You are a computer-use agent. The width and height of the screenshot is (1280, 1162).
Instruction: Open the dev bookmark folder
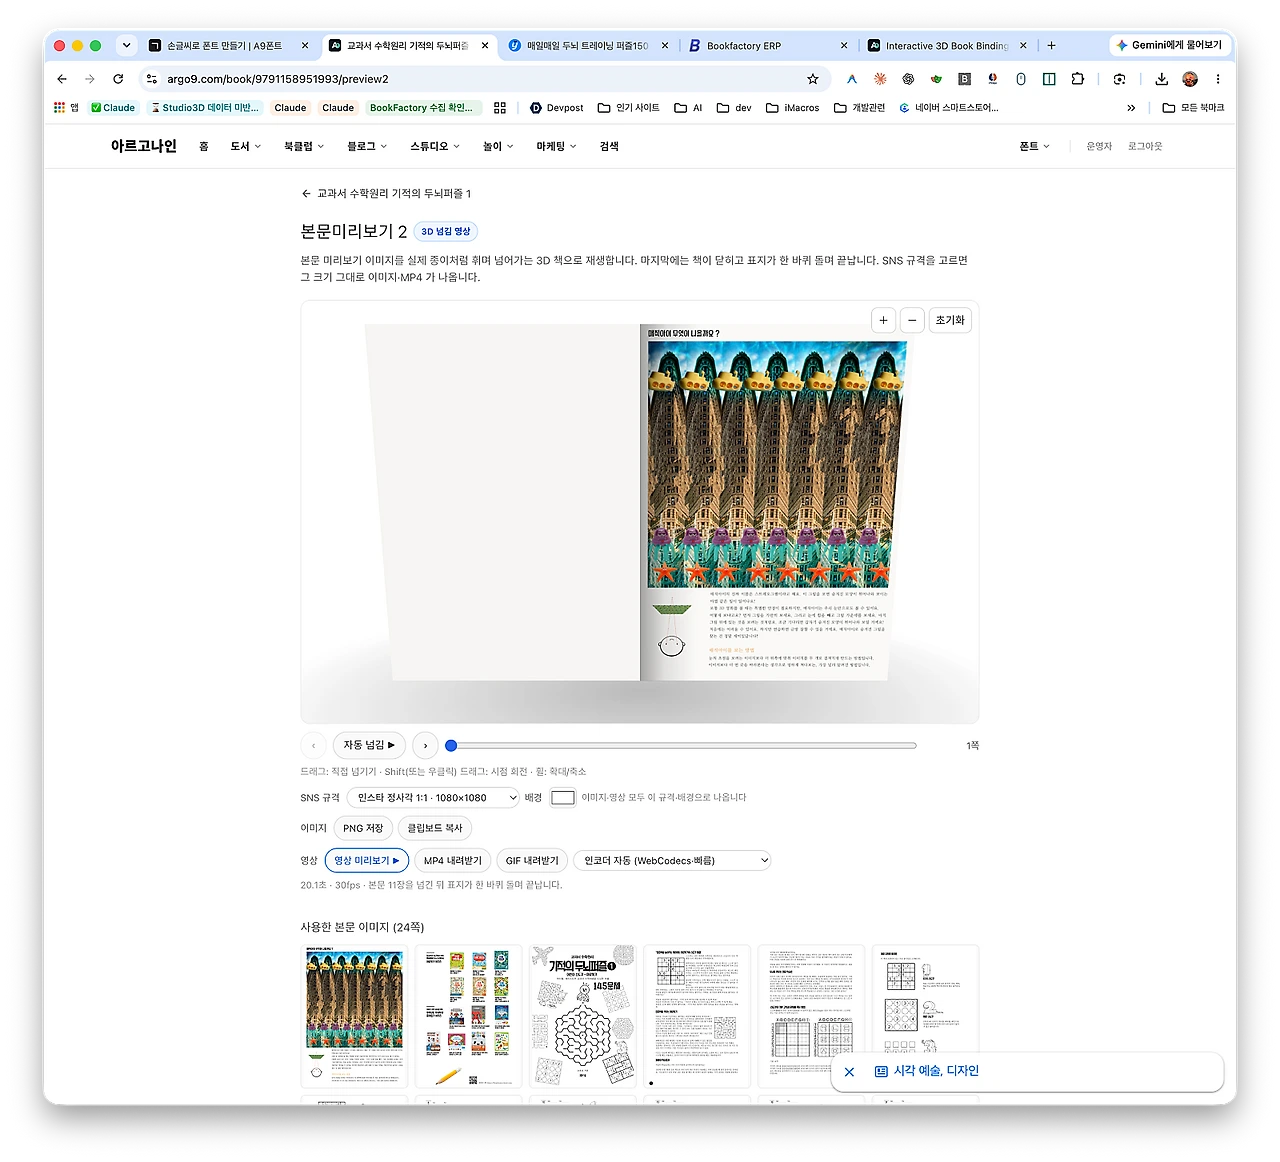pyautogui.click(x=735, y=107)
